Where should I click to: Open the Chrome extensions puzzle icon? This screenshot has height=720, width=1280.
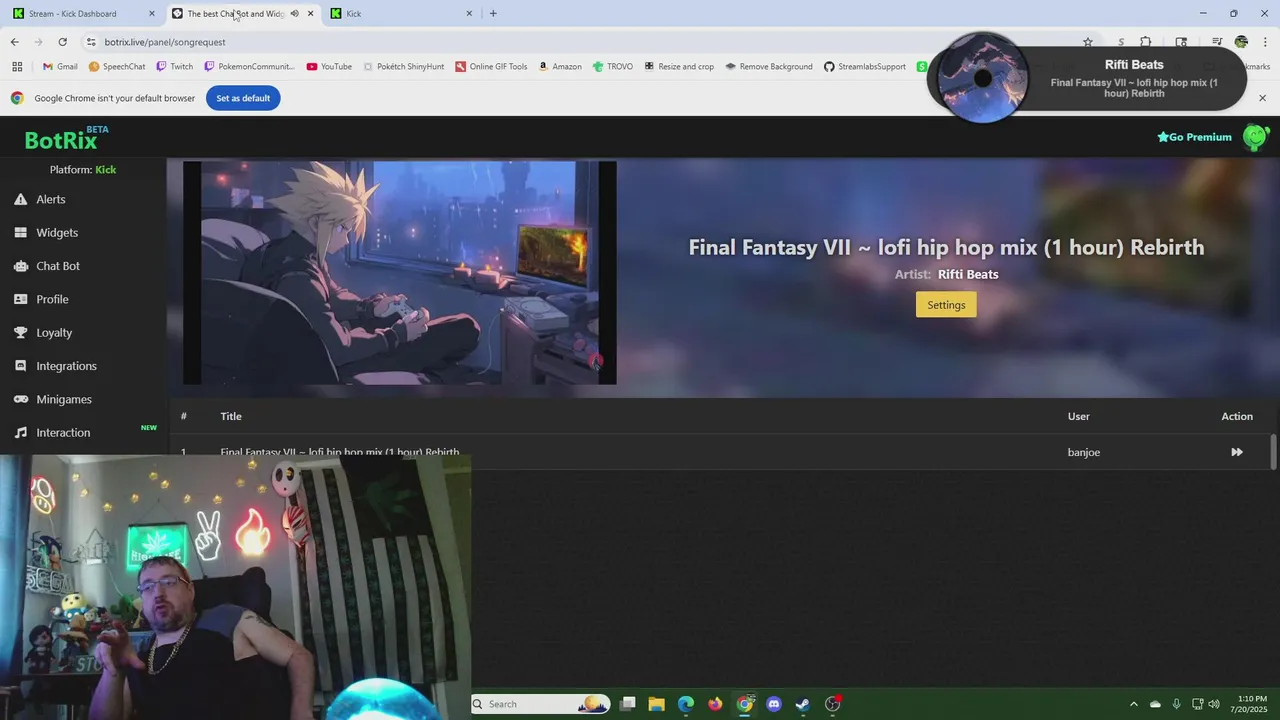click(1146, 42)
